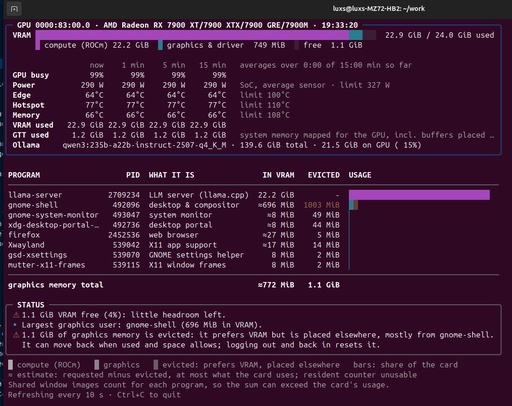Select the firefox program name
The width and height of the screenshot is (512, 406).
pyautogui.click(x=24, y=235)
